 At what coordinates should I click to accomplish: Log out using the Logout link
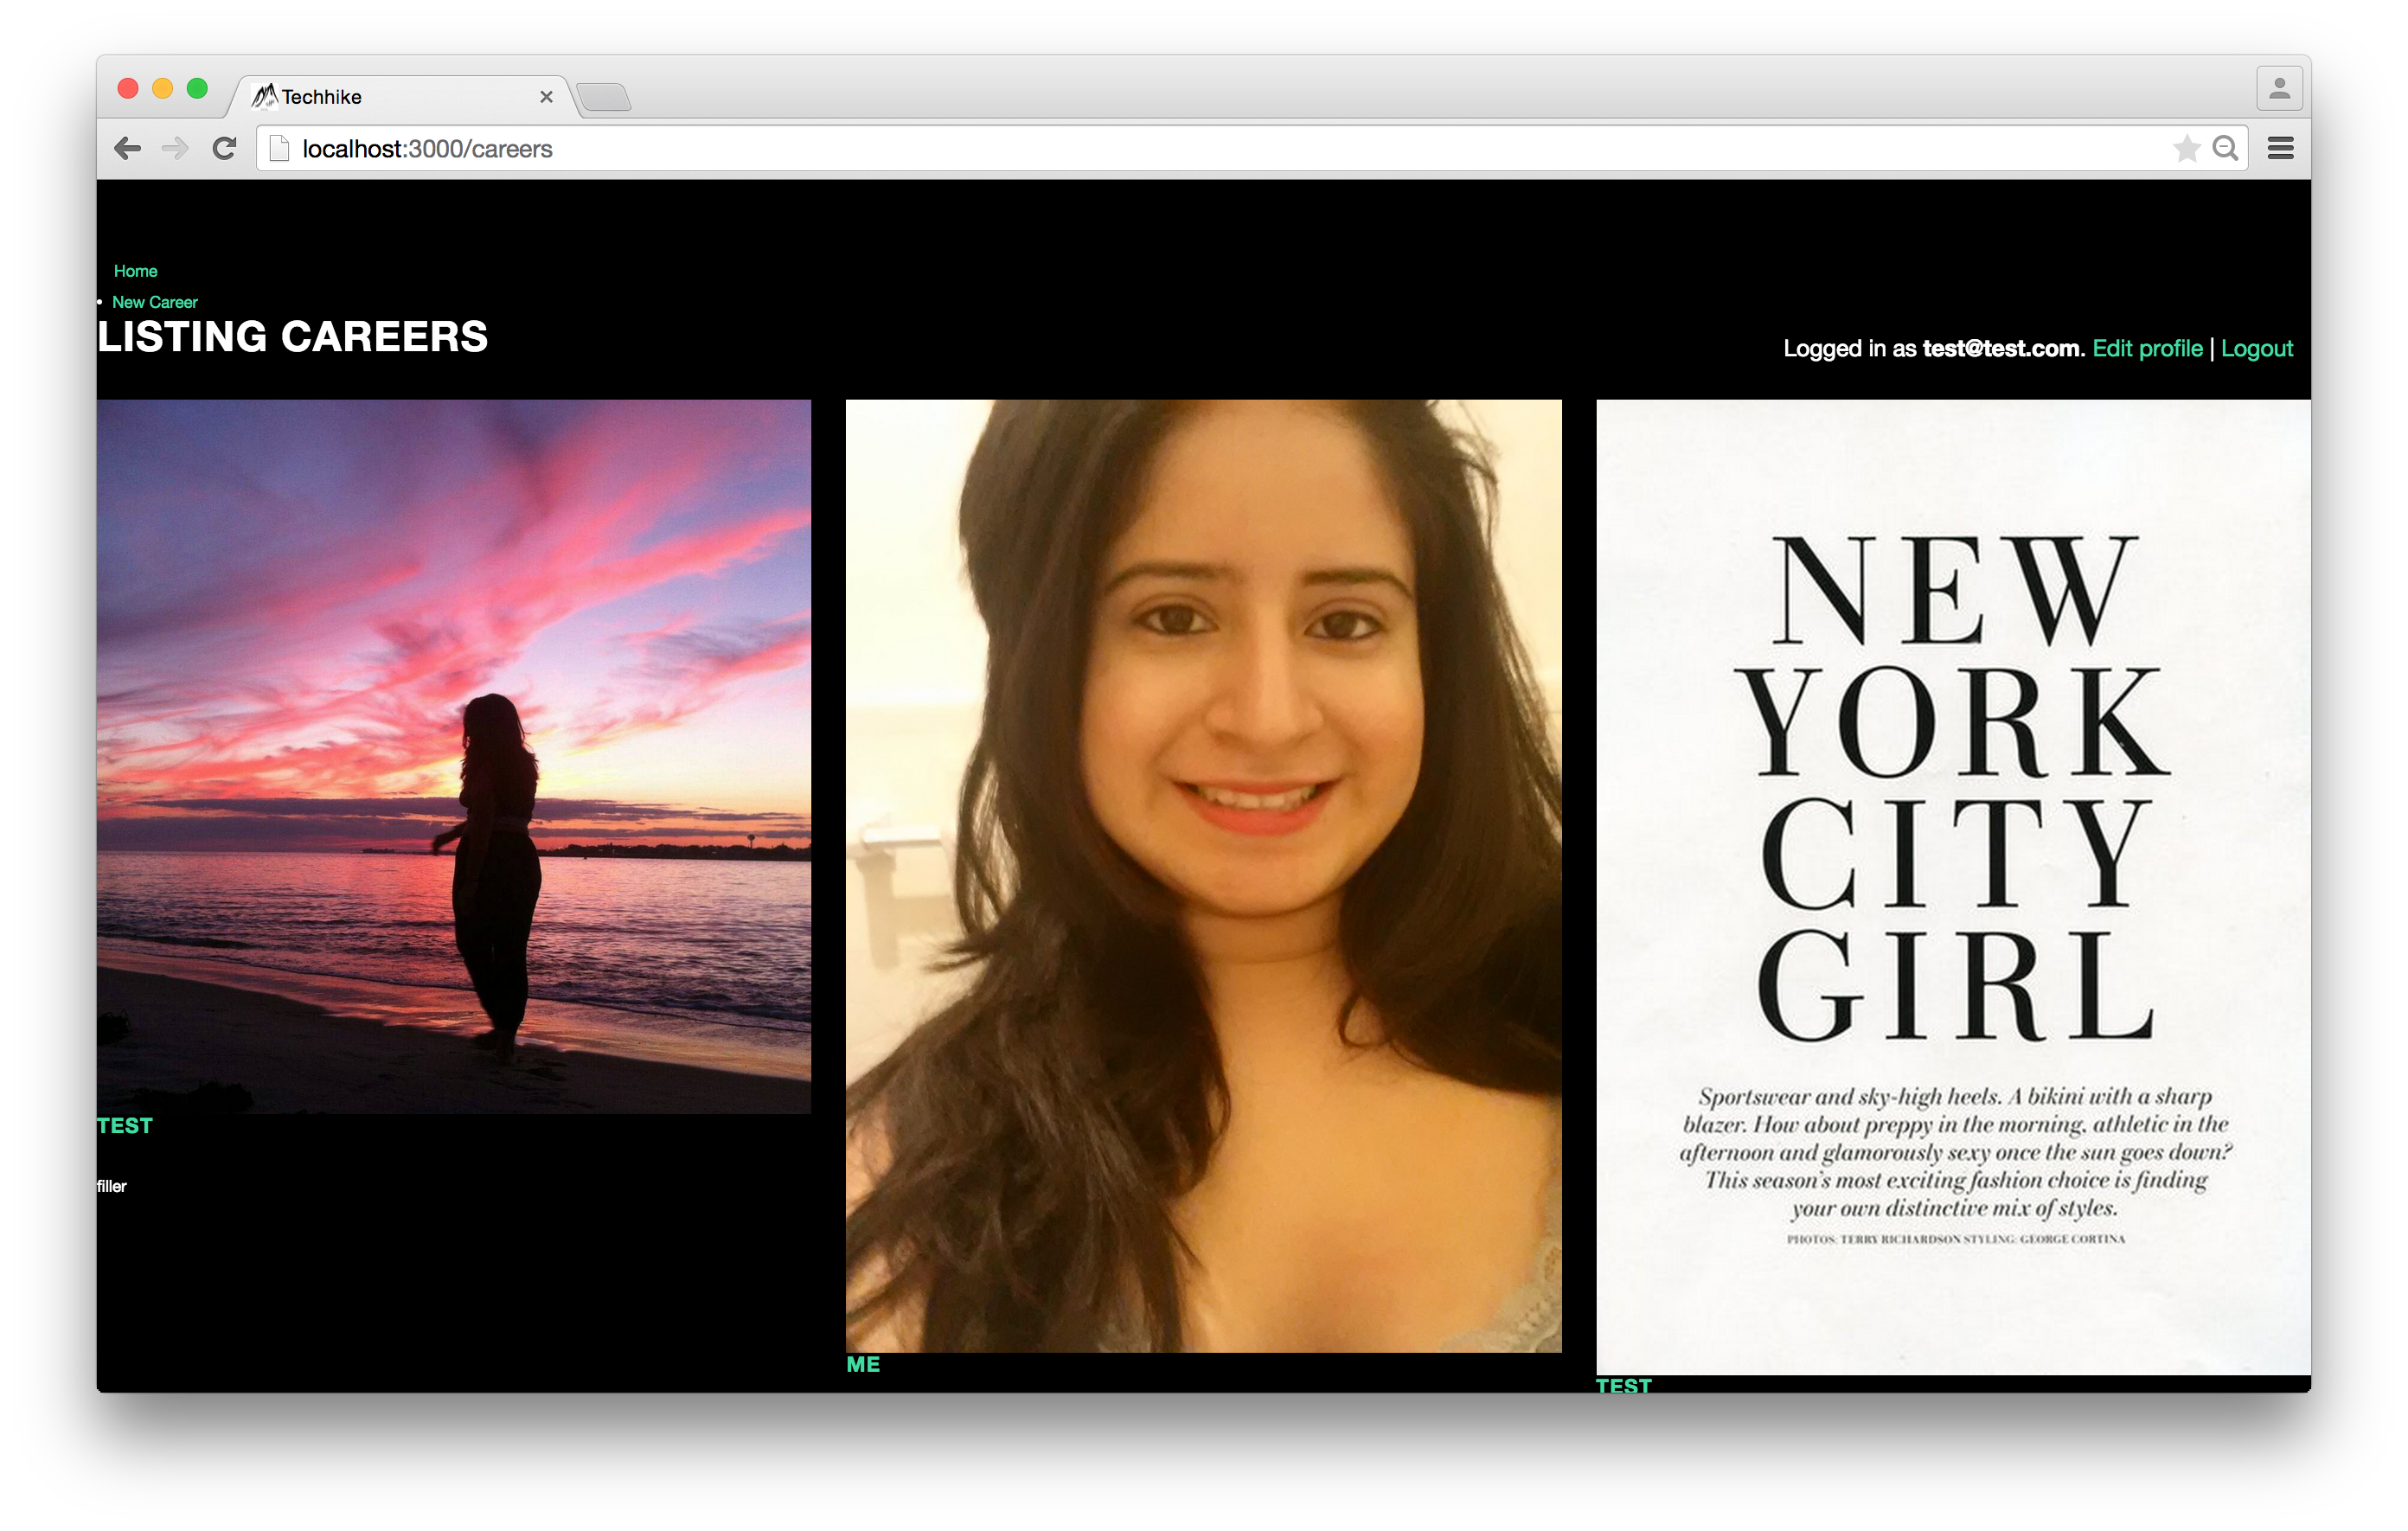coord(2256,348)
